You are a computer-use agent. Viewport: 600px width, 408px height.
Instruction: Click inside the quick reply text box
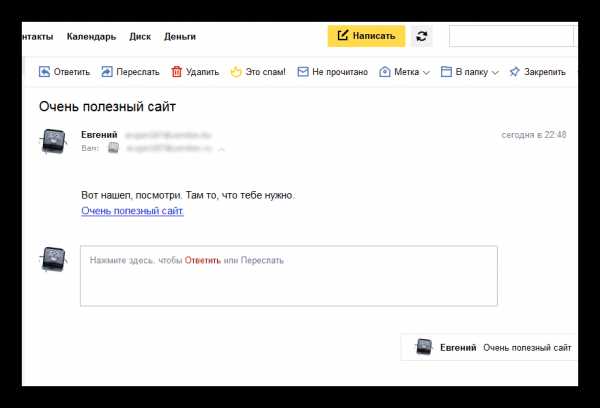coord(289,276)
